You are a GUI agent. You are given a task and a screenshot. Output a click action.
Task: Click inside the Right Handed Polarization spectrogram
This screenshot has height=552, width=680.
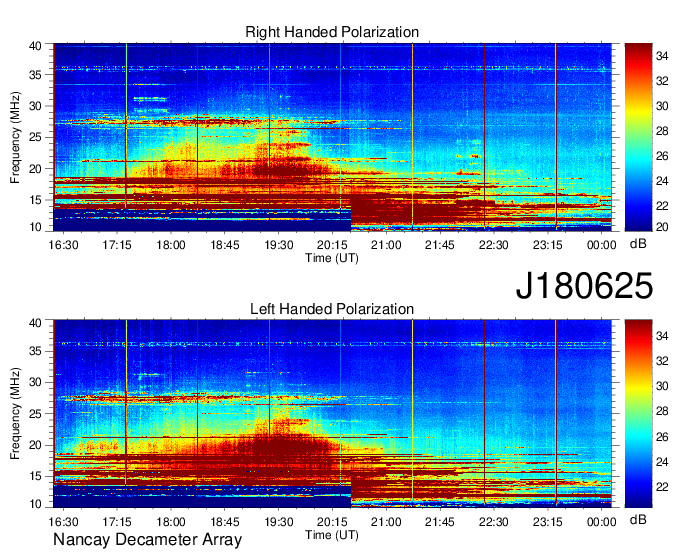click(332, 137)
